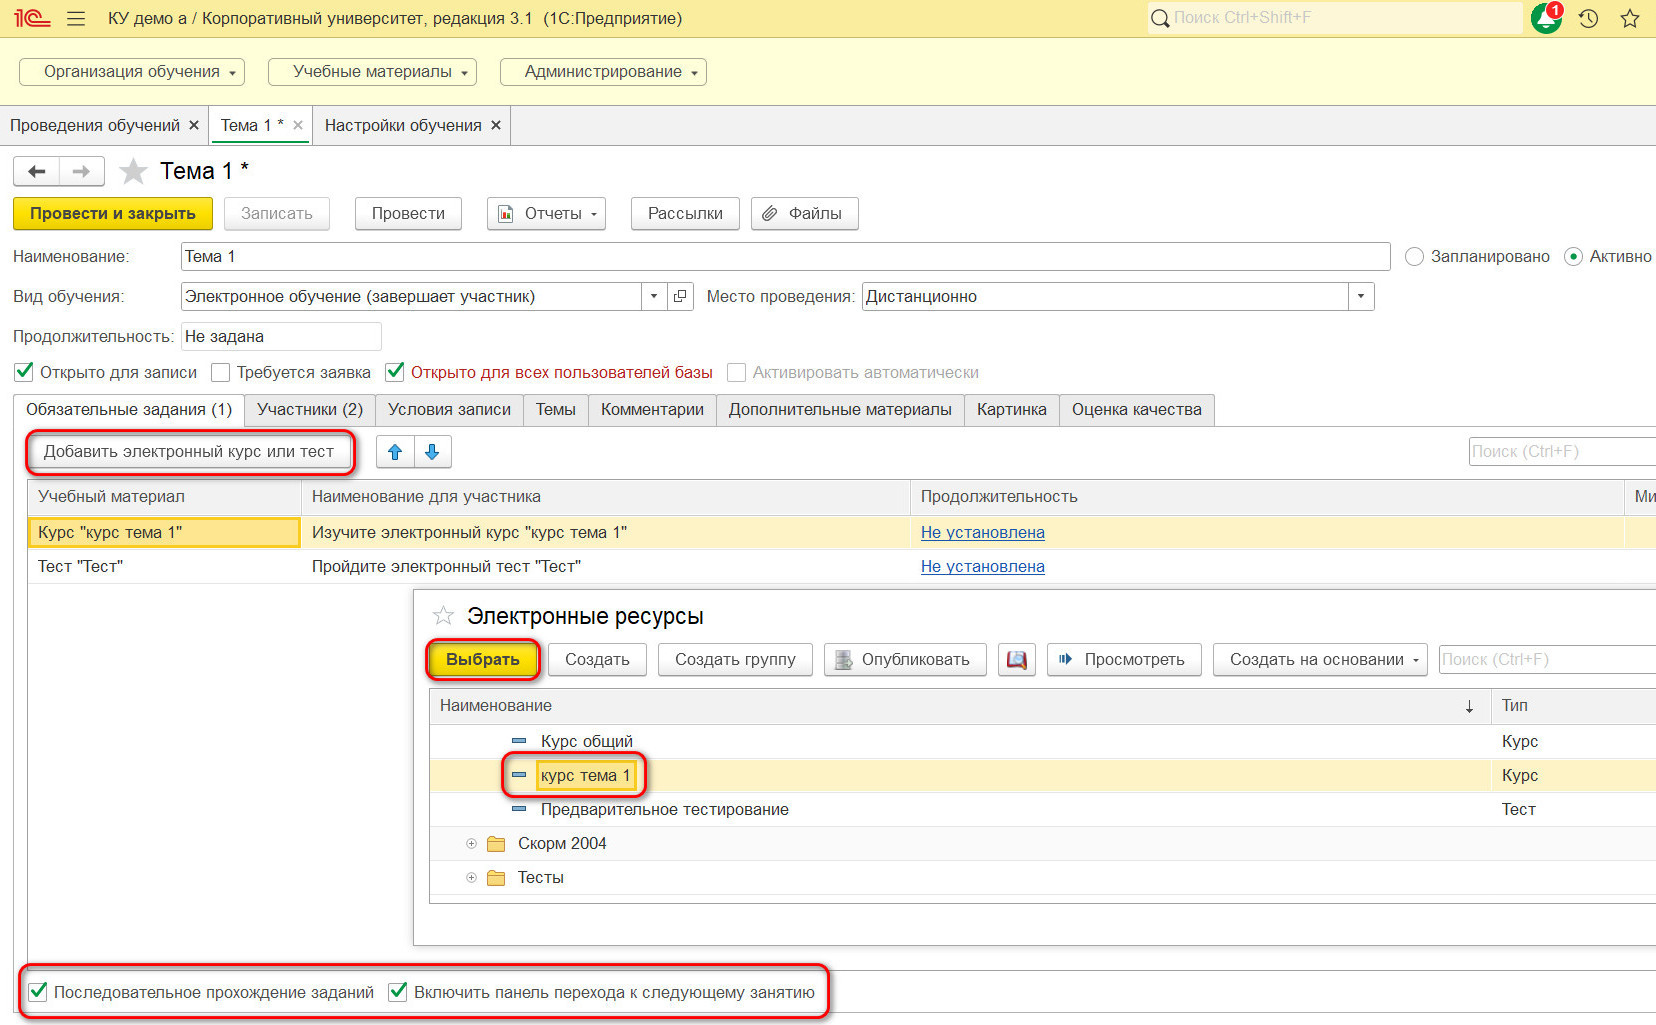This screenshot has width=1656, height=1025.
Task: Open the history clock icon
Action: 1588,18
